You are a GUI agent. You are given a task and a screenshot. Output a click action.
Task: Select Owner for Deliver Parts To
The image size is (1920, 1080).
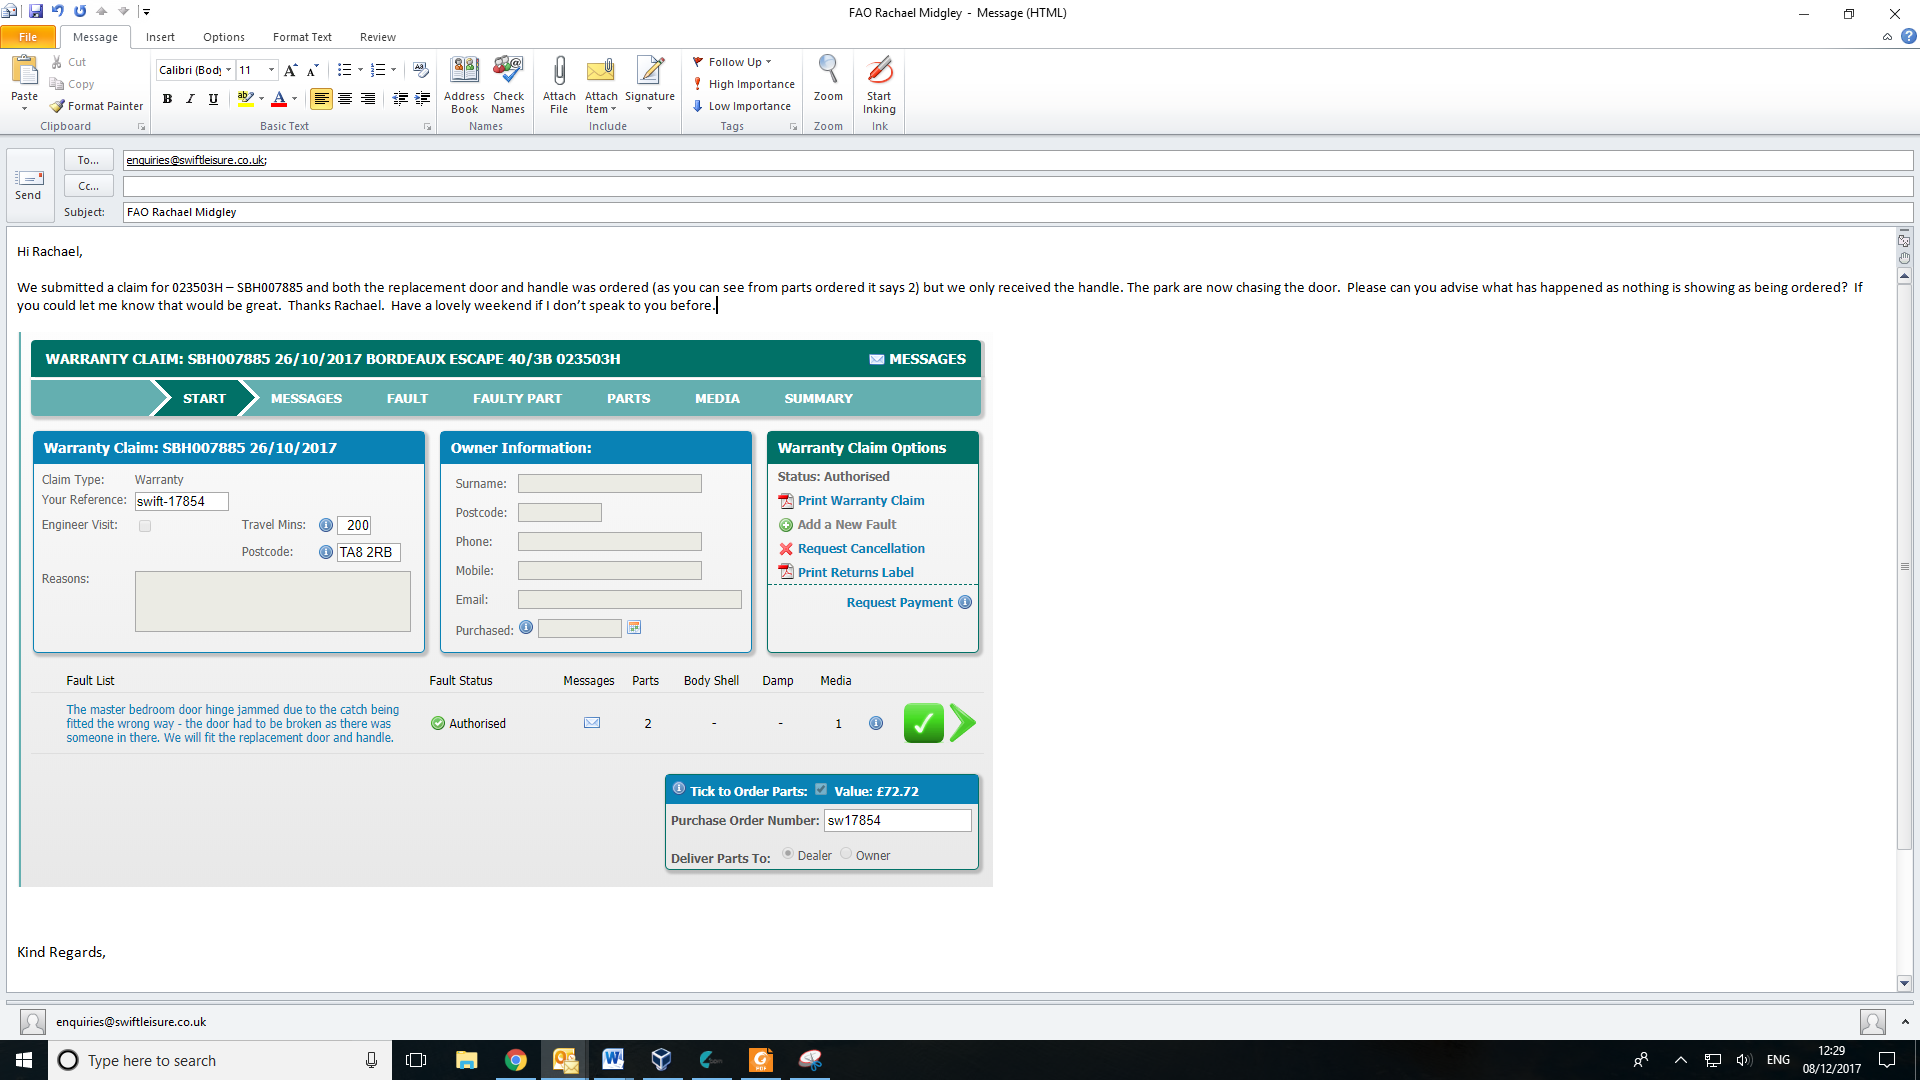(x=846, y=854)
